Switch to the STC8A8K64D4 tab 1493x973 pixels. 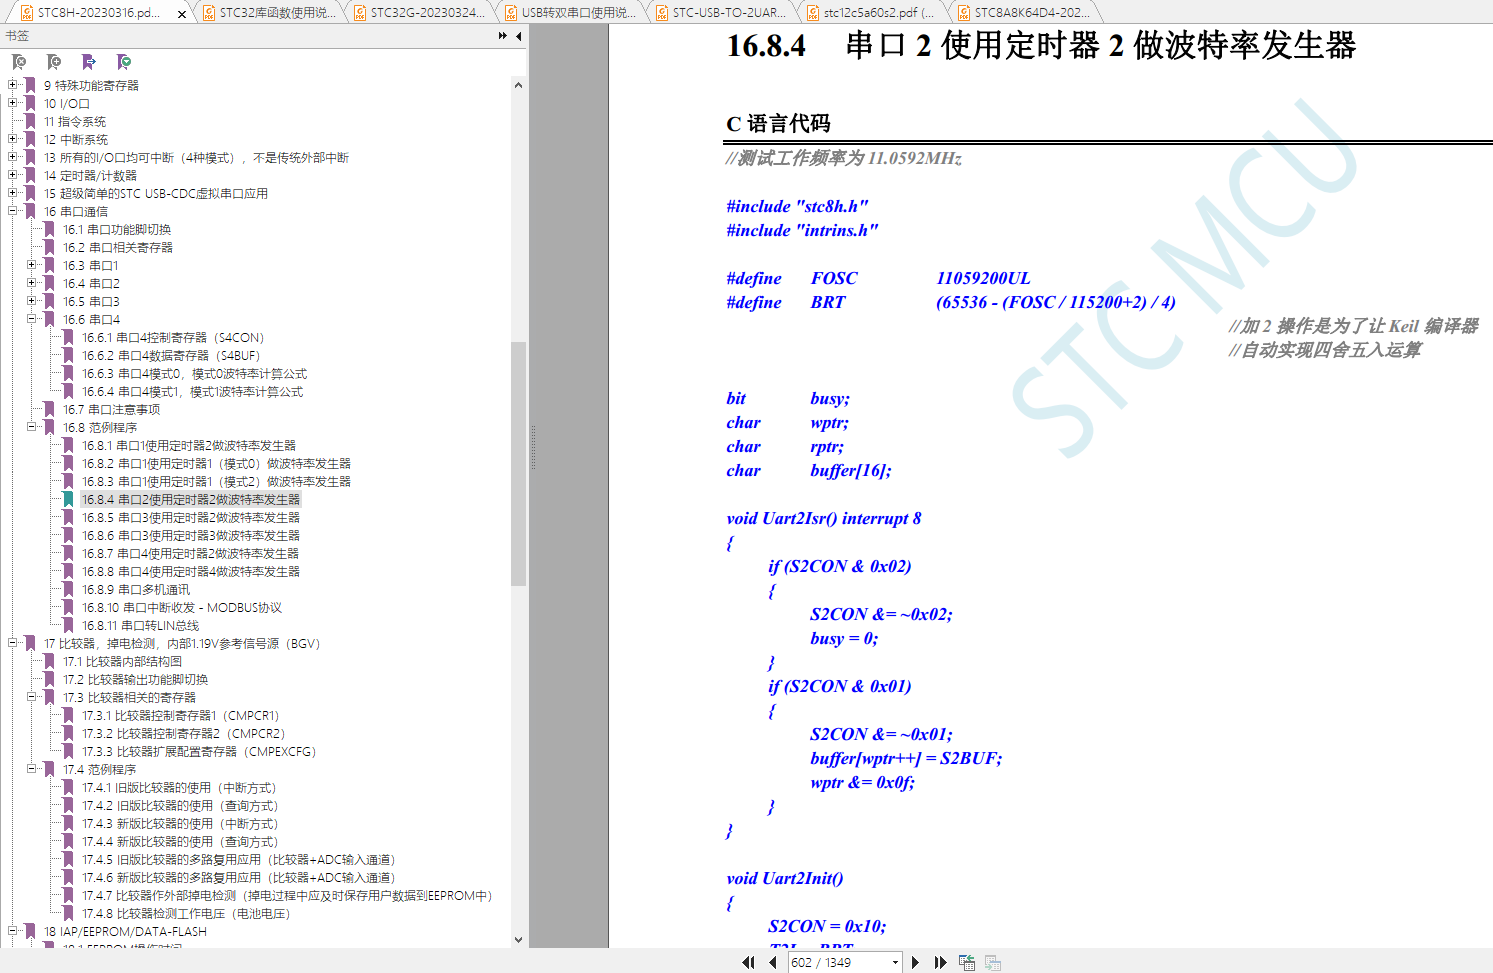click(x=1024, y=12)
